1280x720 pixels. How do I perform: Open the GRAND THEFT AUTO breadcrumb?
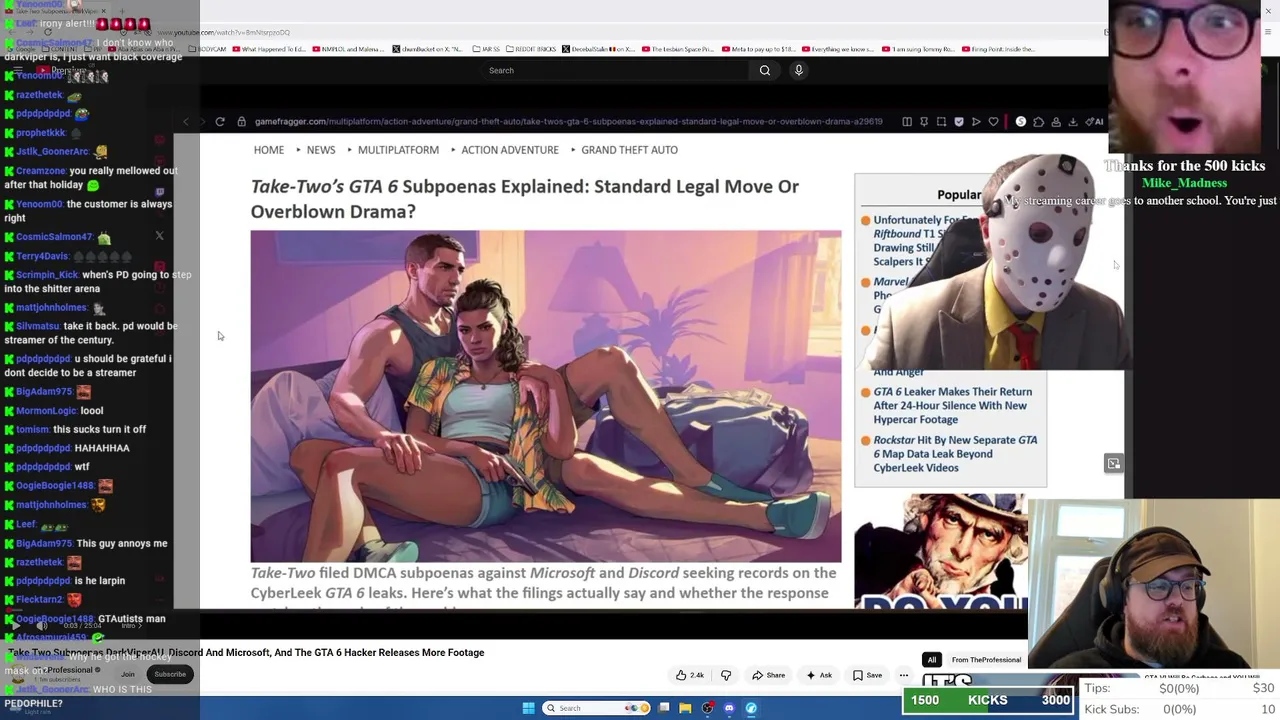coord(629,150)
